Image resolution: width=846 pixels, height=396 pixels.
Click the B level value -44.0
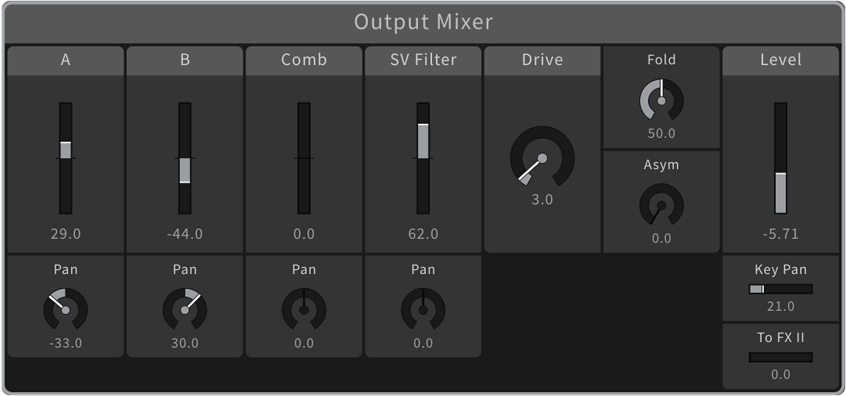[185, 234]
